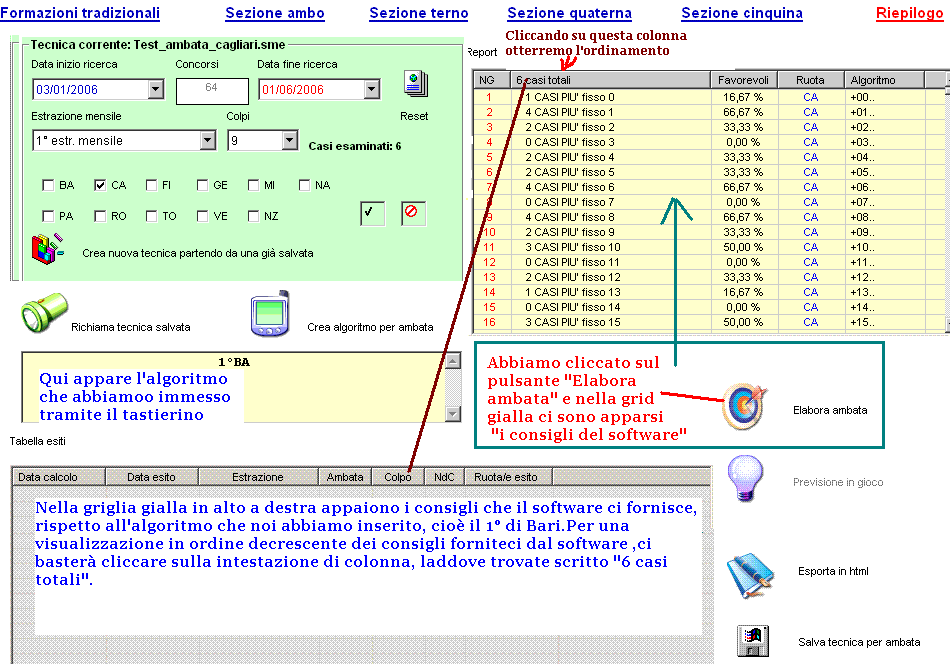Image resolution: width=950 pixels, height=664 pixels.
Task: Open the Data fine ricerca date dropdown
Action: [x=371, y=89]
